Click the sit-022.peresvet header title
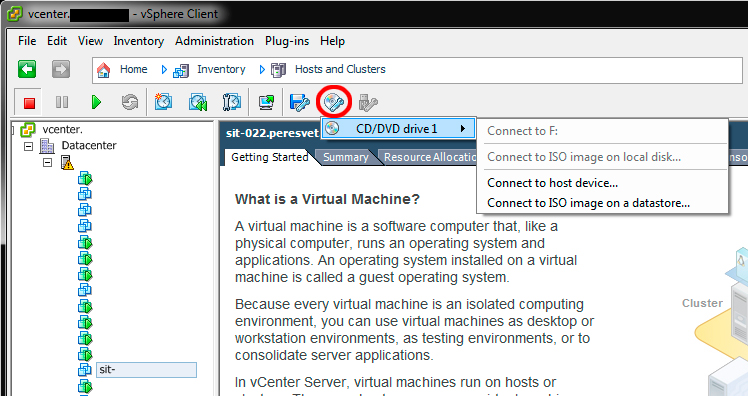748x396 pixels. [272, 133]
